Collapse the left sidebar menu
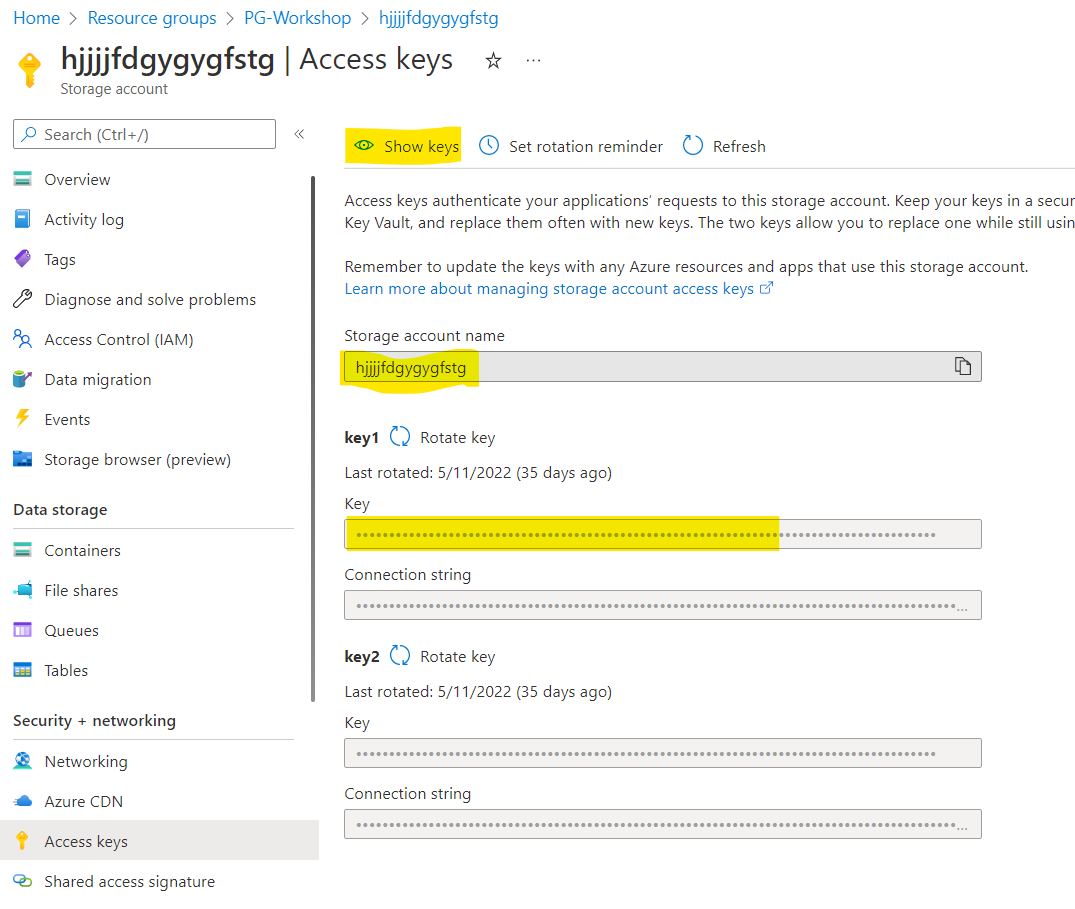 [299, 134]
